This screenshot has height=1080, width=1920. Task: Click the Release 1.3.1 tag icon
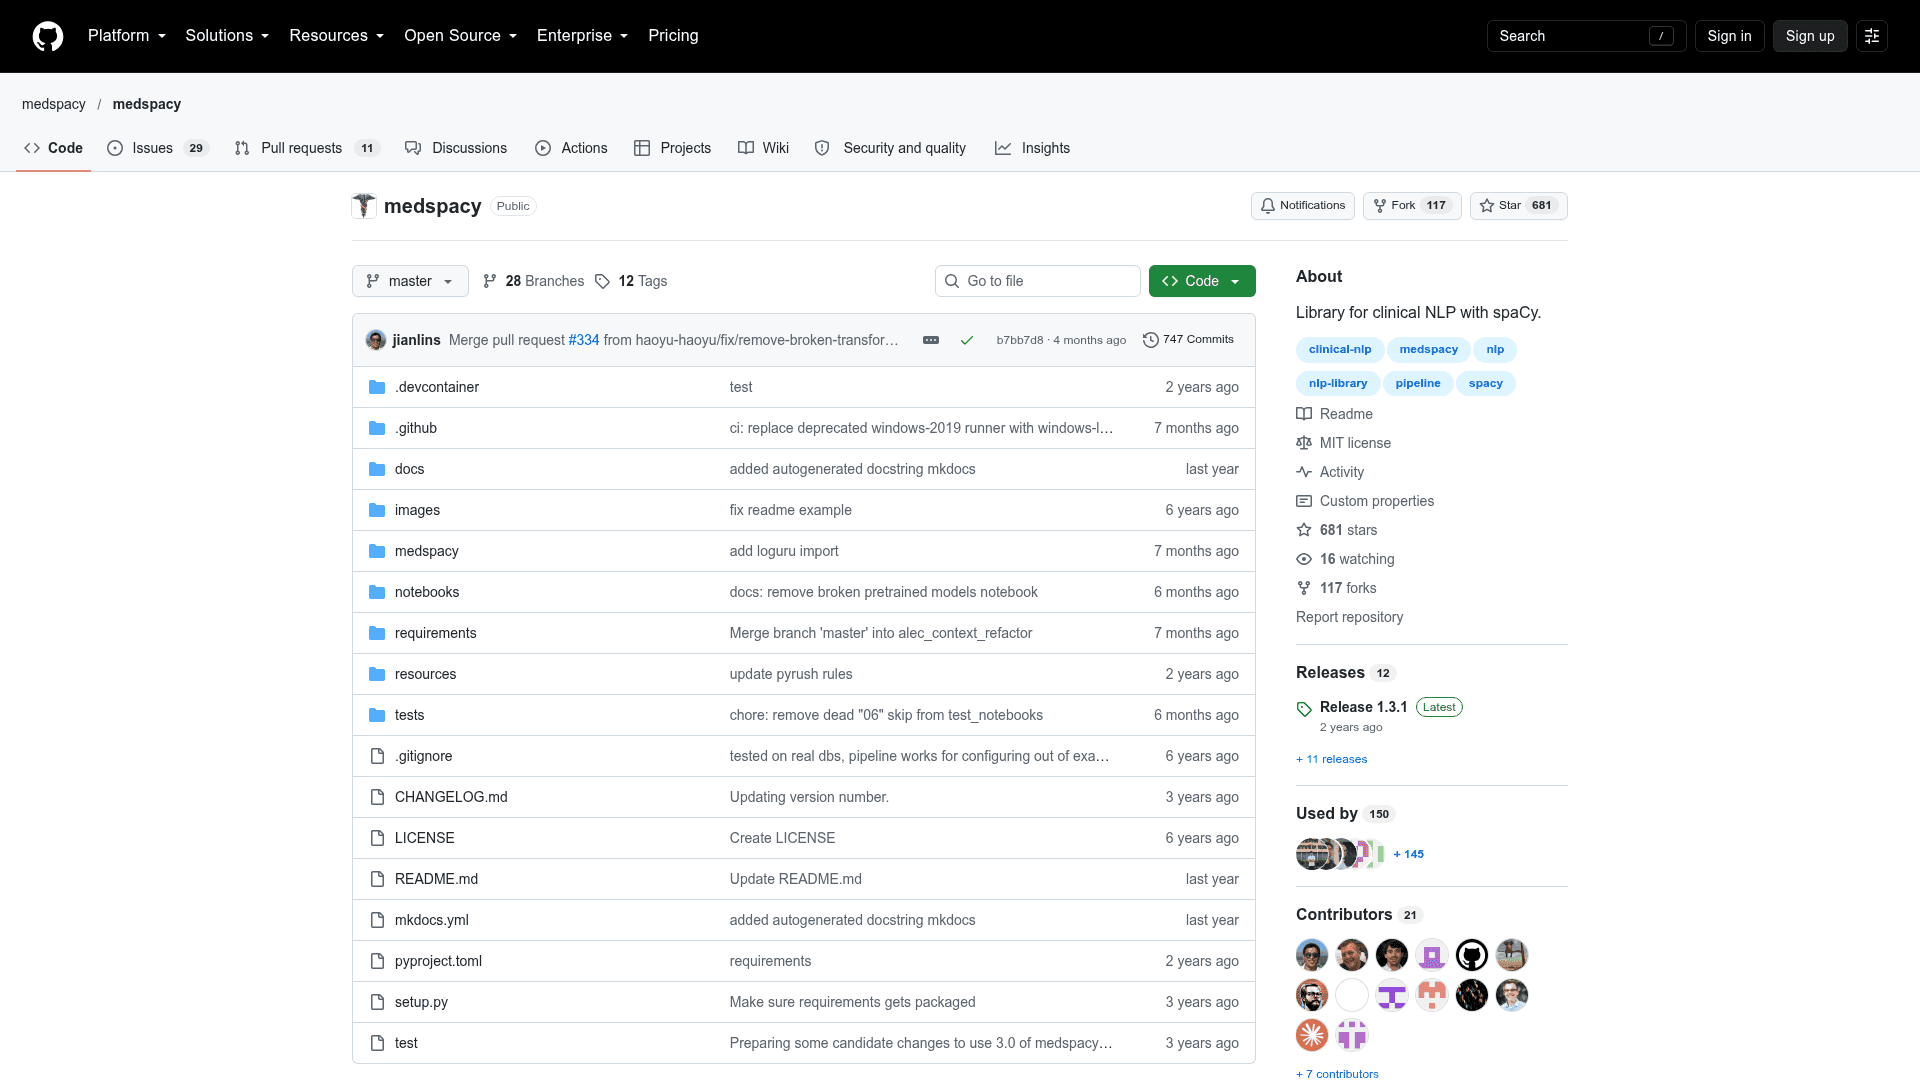pos(1304,709)
